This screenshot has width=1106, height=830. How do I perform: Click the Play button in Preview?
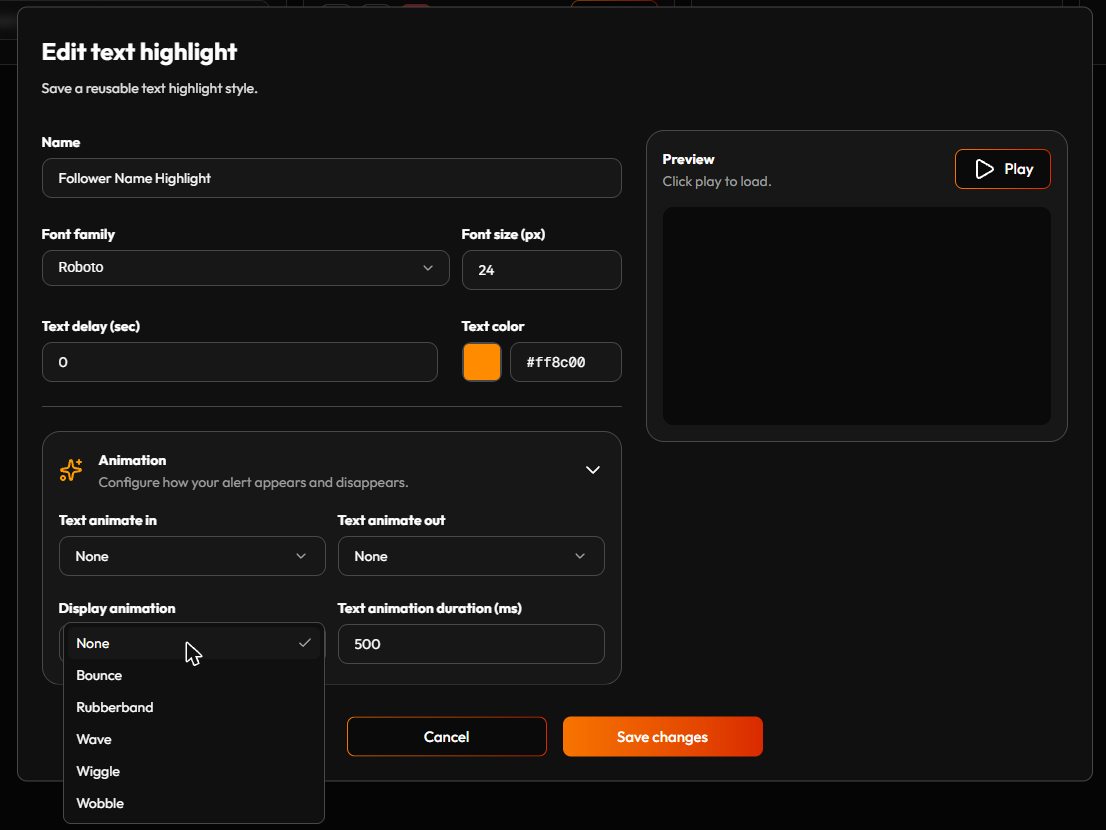click(1002, 169)
